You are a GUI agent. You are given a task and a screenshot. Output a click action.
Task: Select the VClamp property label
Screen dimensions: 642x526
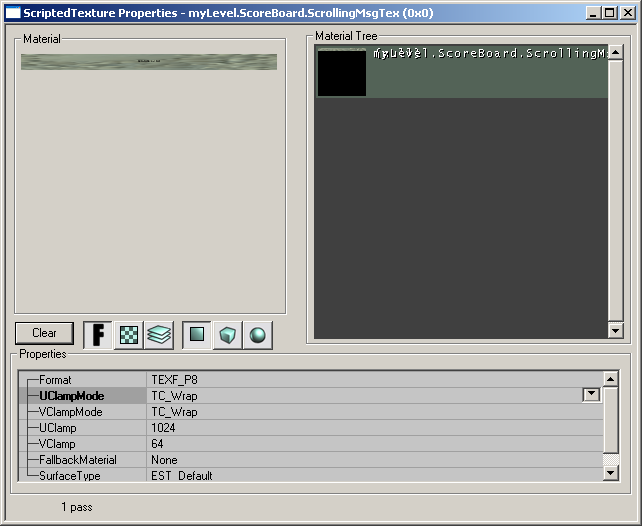(57, 444)
